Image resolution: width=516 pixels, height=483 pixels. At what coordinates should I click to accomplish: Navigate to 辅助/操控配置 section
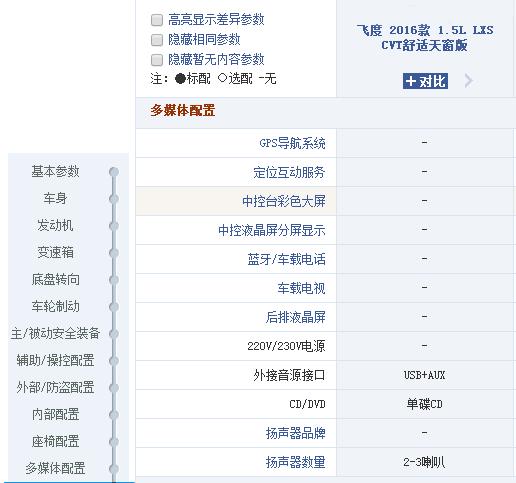coord(55,360)
